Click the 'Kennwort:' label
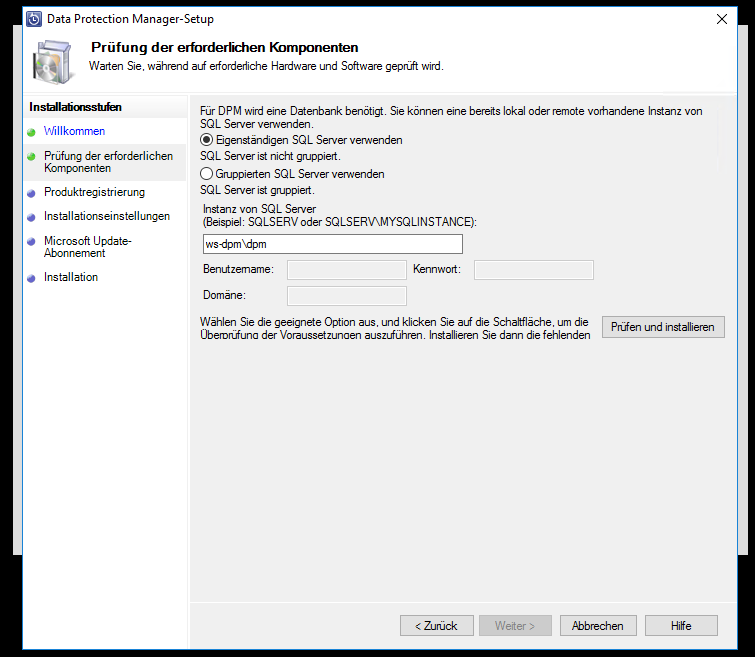This screenshot has height=657, width=755. 437,269
